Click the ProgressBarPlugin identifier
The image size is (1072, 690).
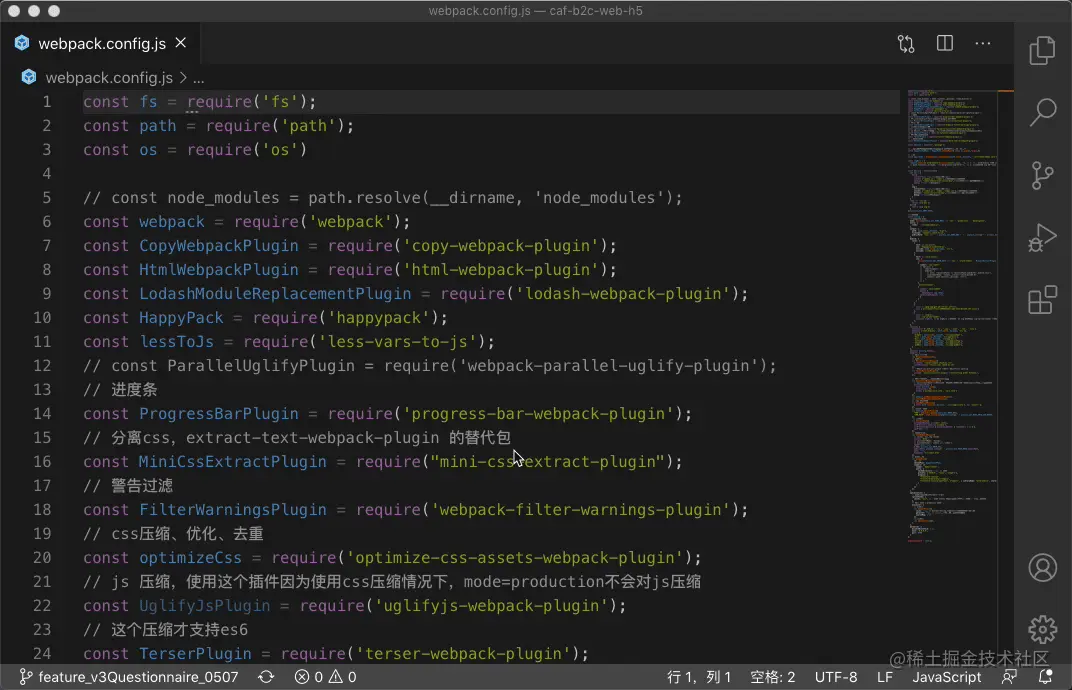click(x=219, y=414)
